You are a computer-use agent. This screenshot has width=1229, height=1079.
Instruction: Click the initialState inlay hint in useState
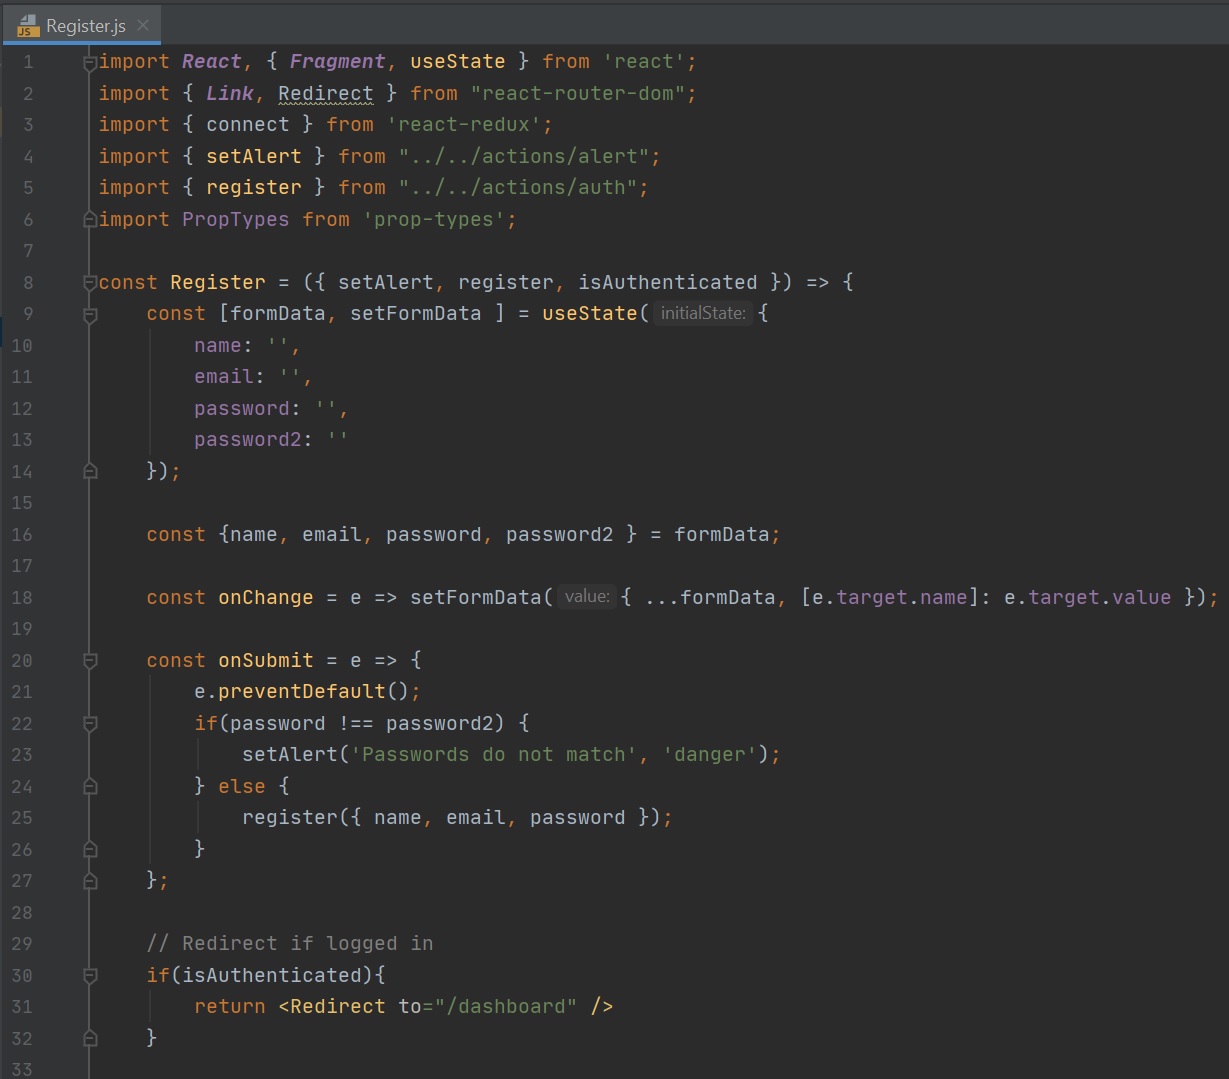point(702,314)
